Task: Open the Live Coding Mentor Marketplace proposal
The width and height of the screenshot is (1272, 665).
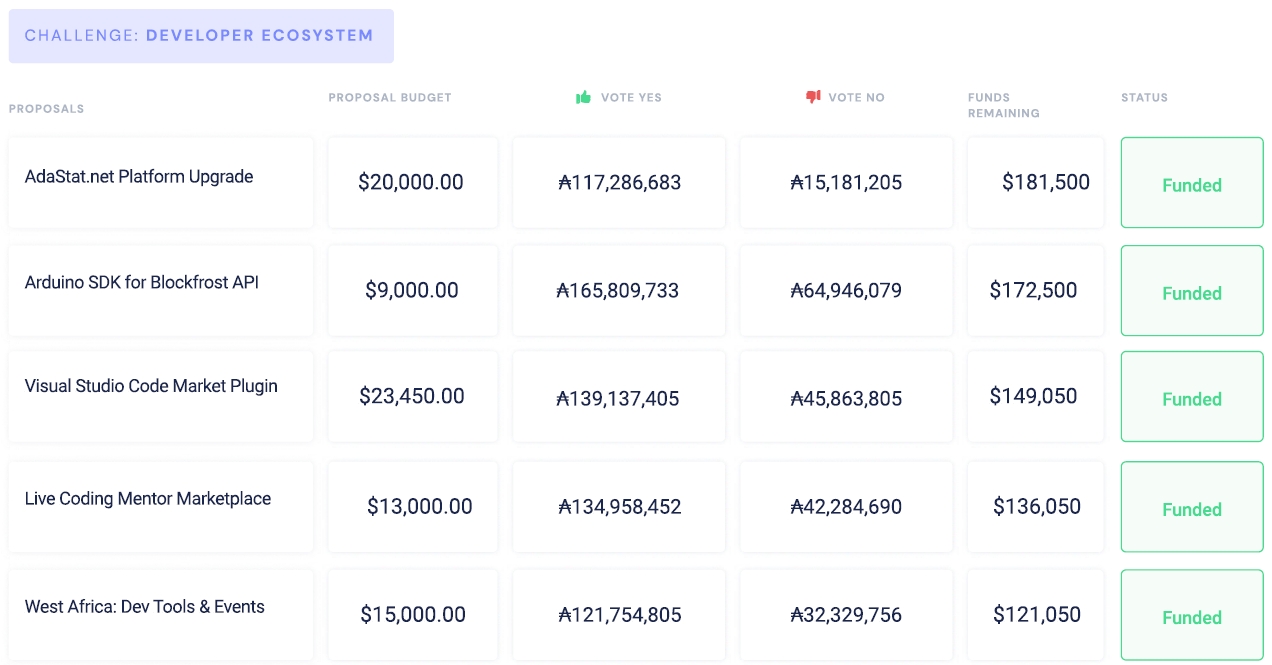Action: pos(148,499)
